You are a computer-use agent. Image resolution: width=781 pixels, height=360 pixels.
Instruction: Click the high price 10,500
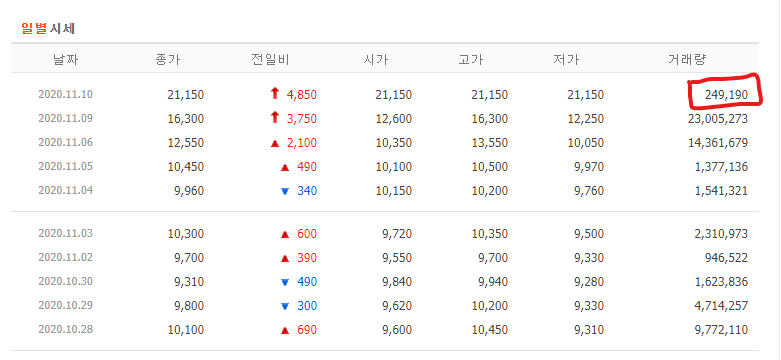490,166
